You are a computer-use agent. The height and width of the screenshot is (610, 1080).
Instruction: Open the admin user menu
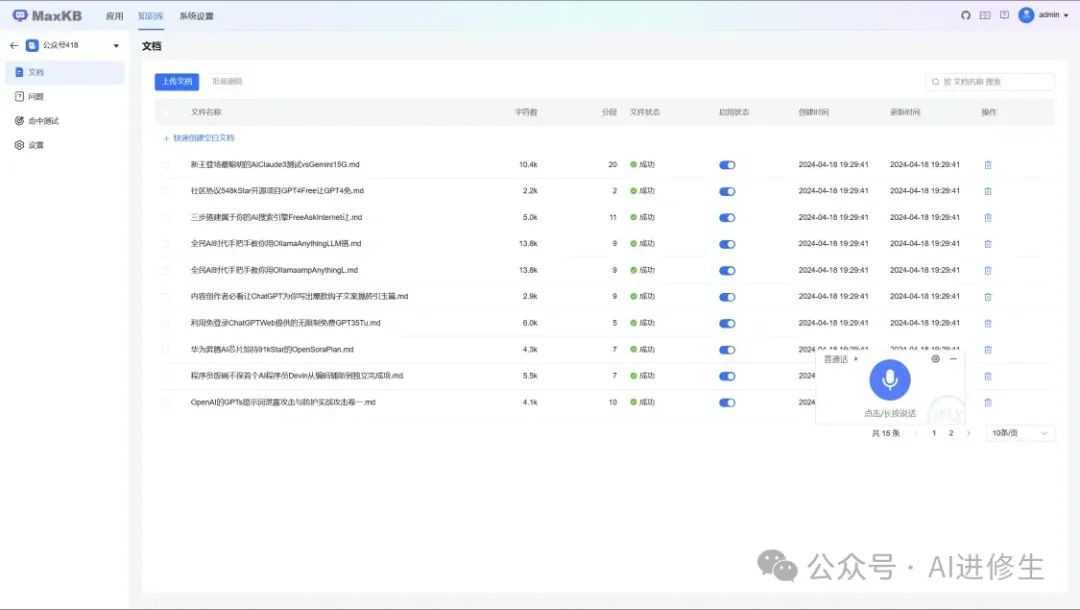(x=1050, y=15)
